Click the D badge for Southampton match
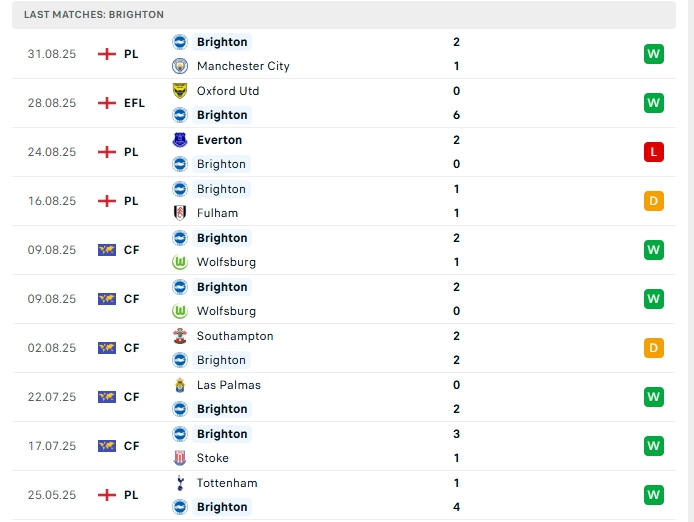 [654, 348]
